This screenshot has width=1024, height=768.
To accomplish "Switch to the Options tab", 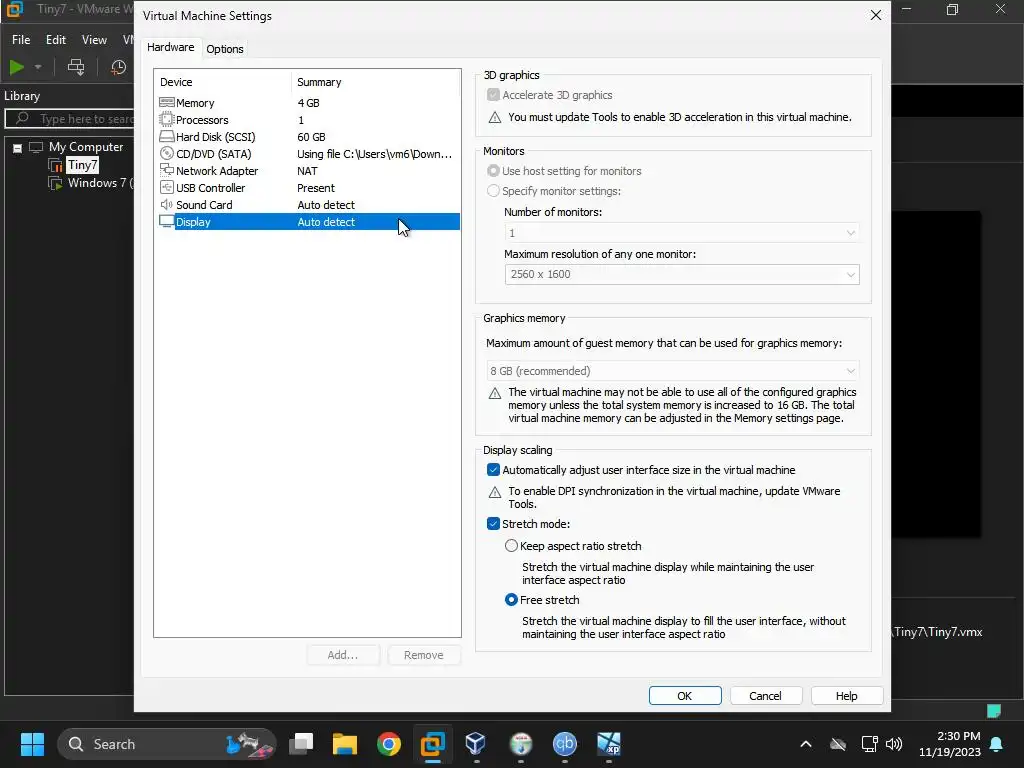I will click(x=225, y=49).
